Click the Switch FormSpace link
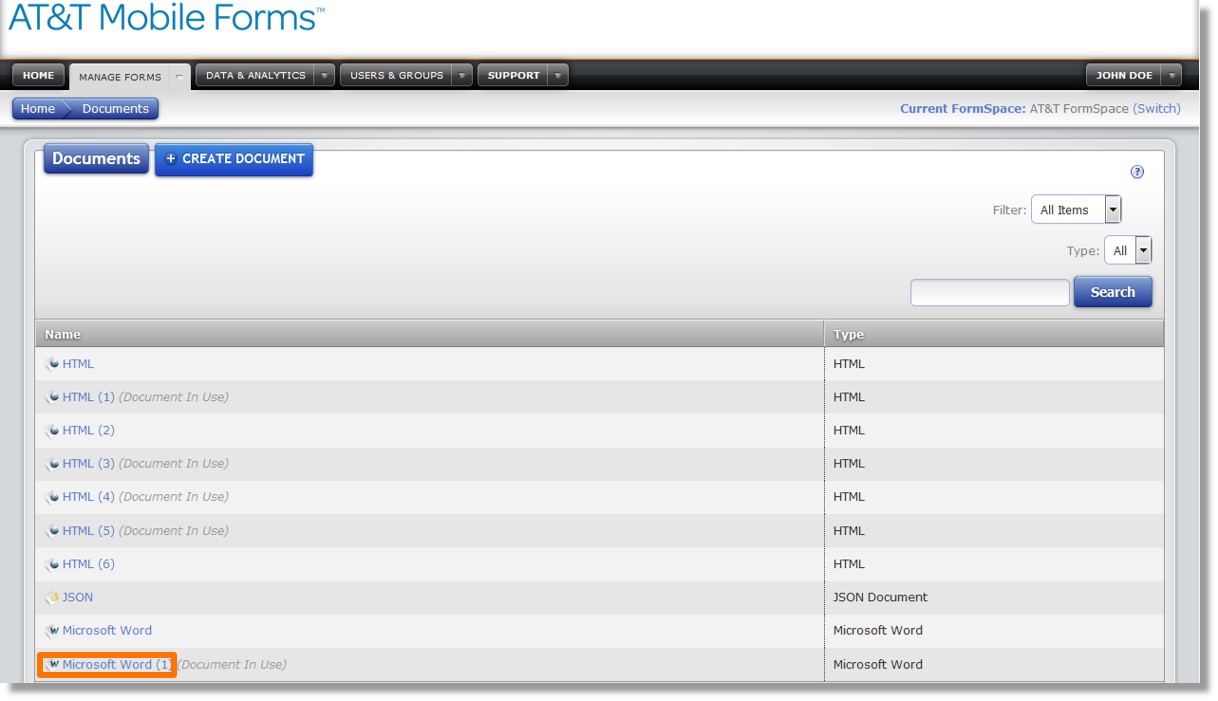 1157,109
